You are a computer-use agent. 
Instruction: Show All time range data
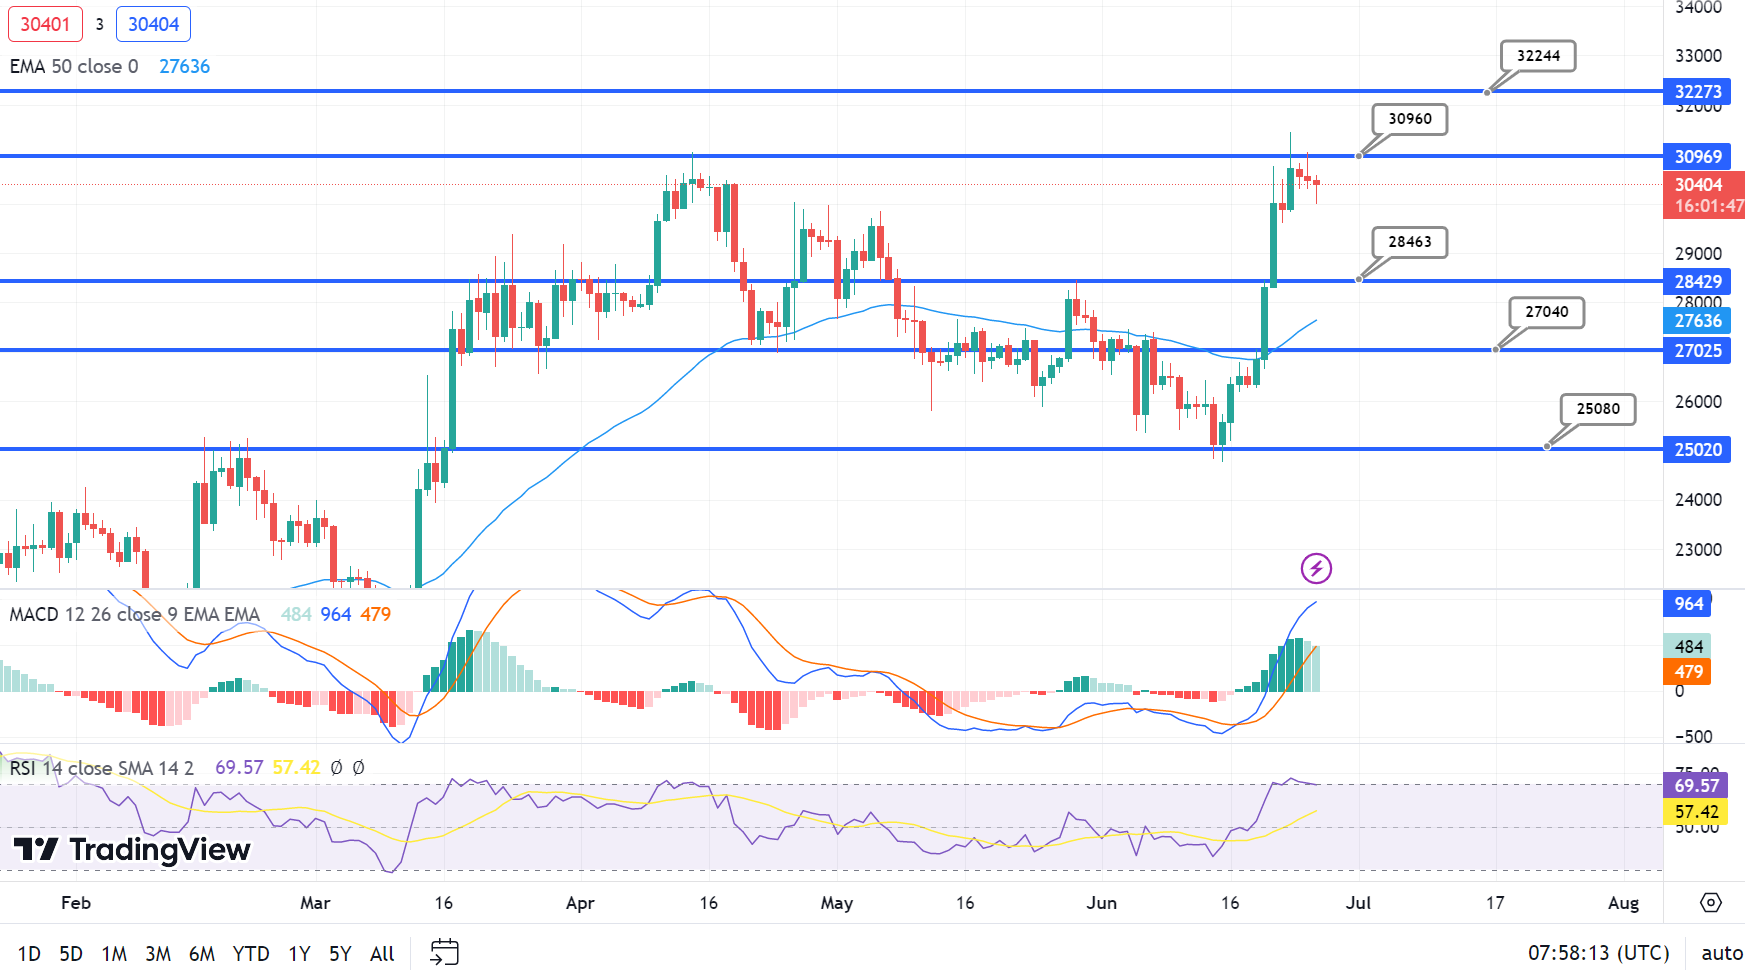pyautogui.click(x=382, y=953)
